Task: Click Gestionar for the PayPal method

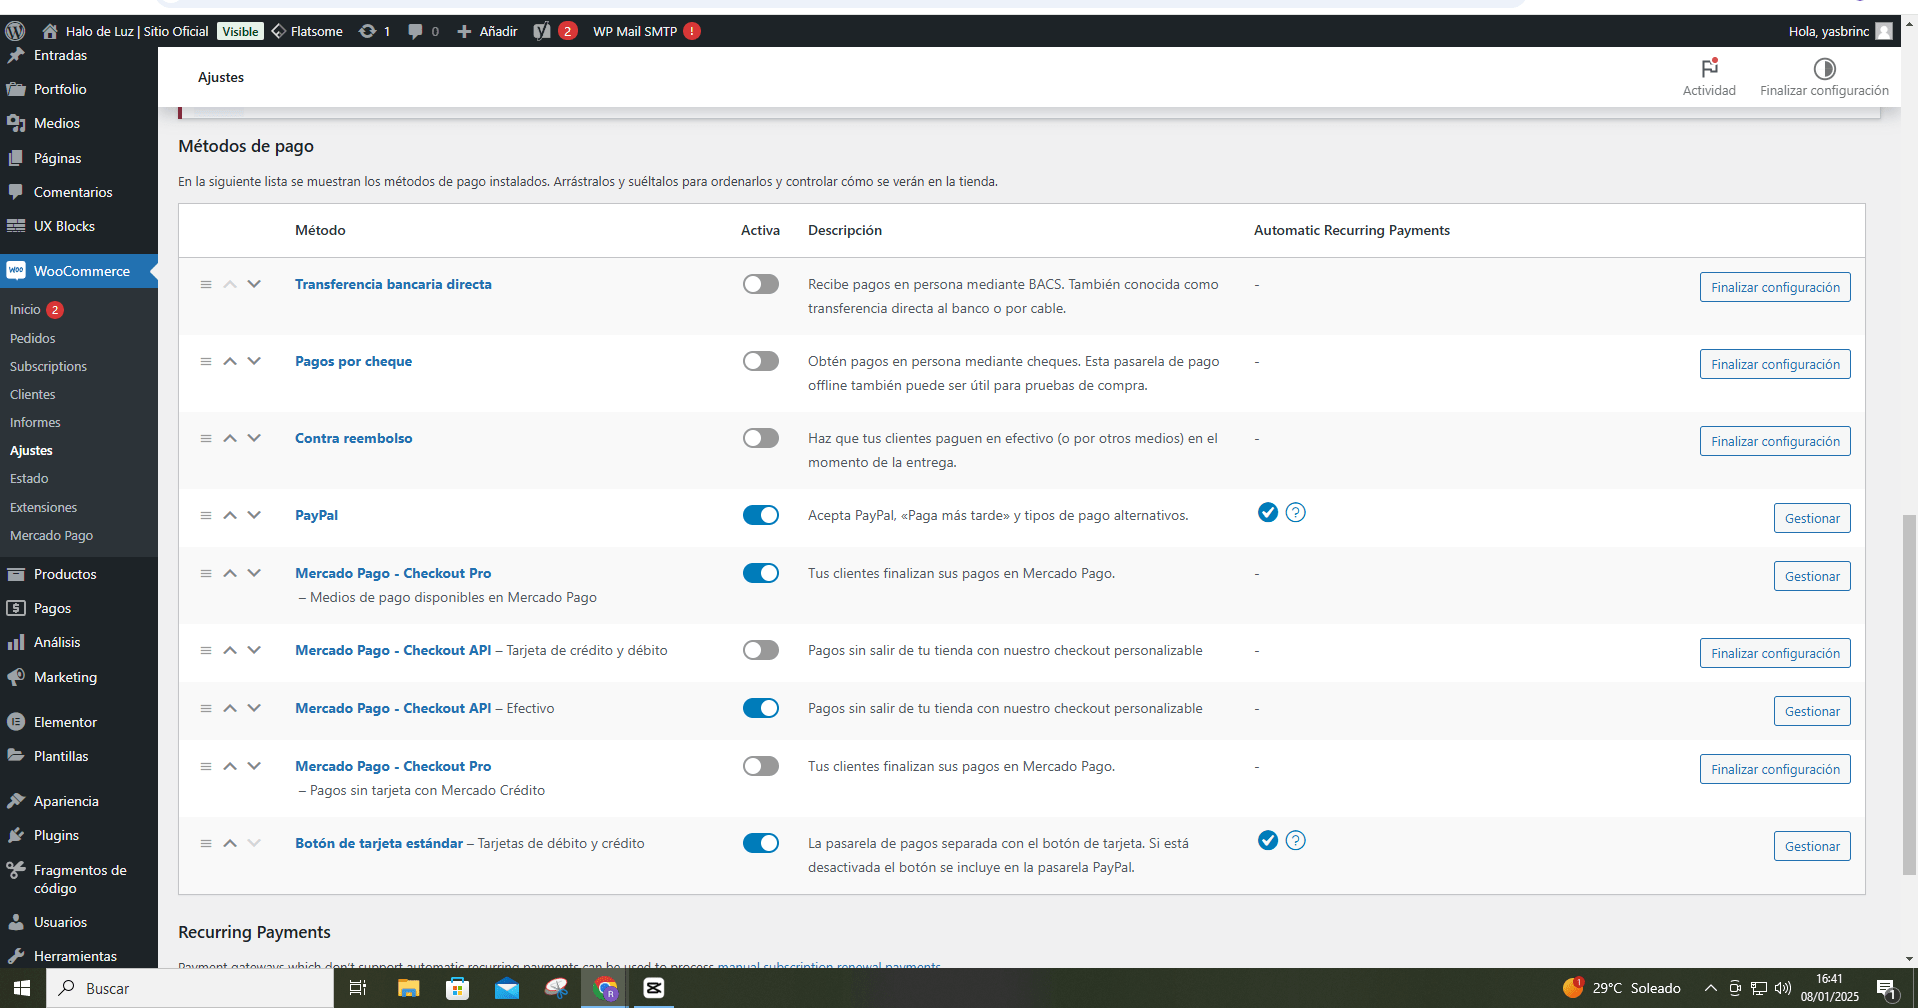Action: point(1812,518)
